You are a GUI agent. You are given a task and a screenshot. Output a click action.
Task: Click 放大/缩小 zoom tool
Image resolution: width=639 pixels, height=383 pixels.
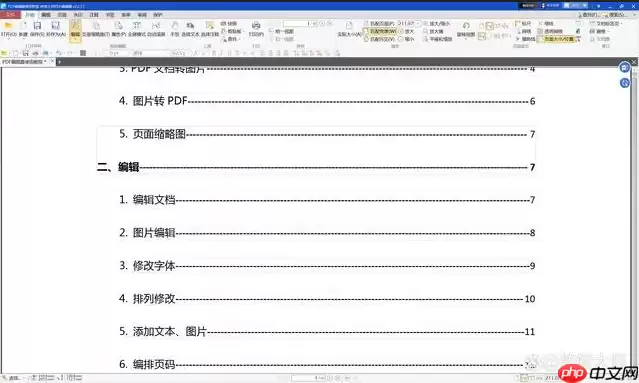437,24
